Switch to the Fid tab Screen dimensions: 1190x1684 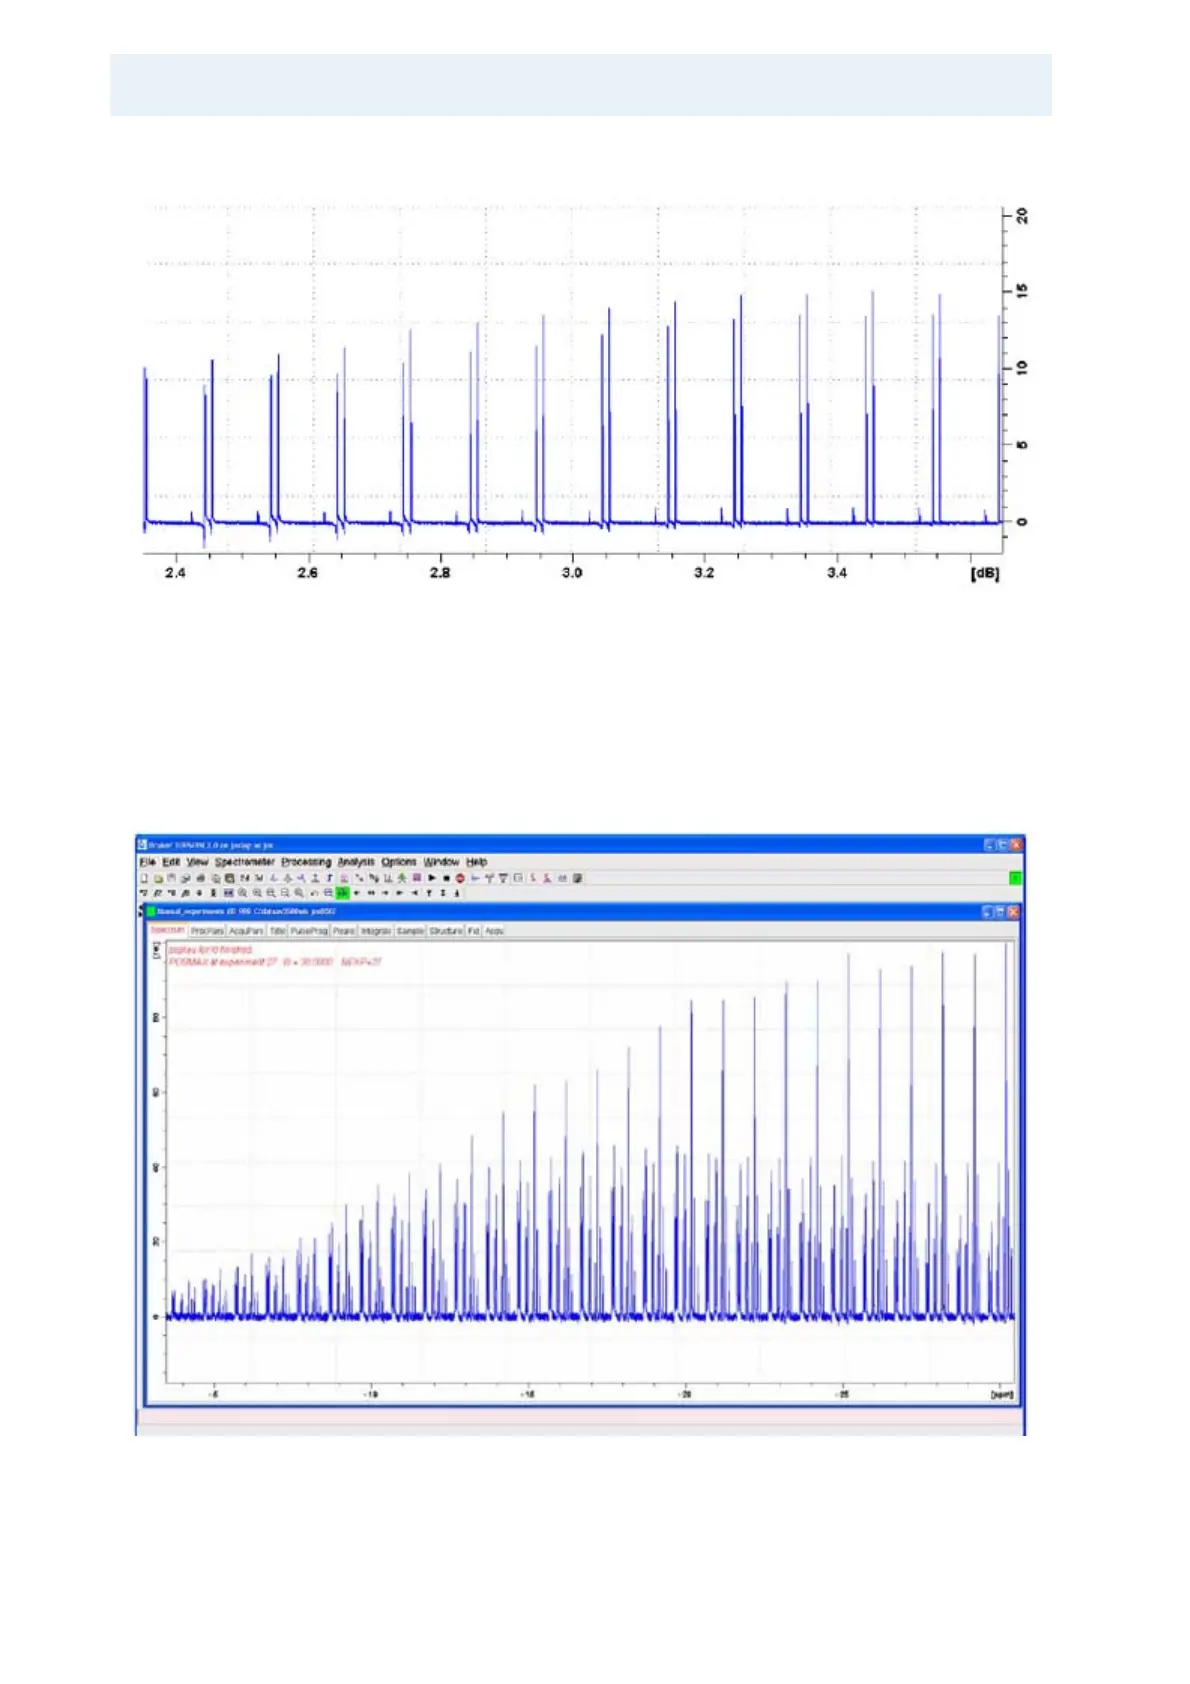pos(474,931)
